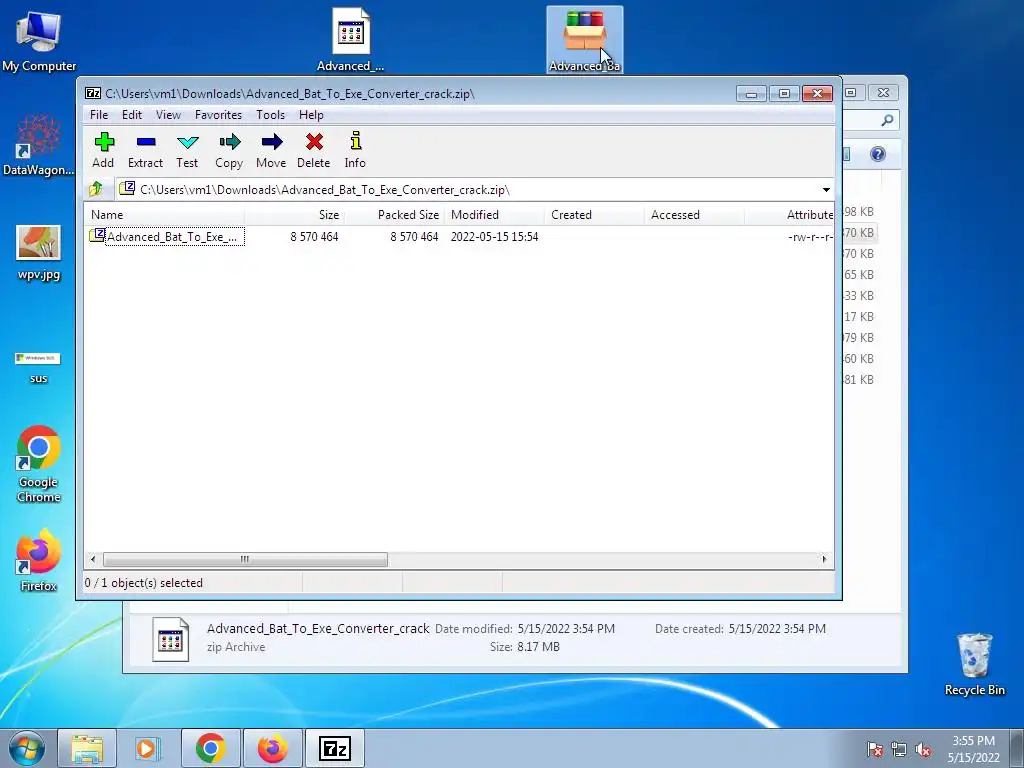The width and height of the screenshot is (1024, 768).
Task: Open the Info toolbar icon
Action: tap(355, 151)
